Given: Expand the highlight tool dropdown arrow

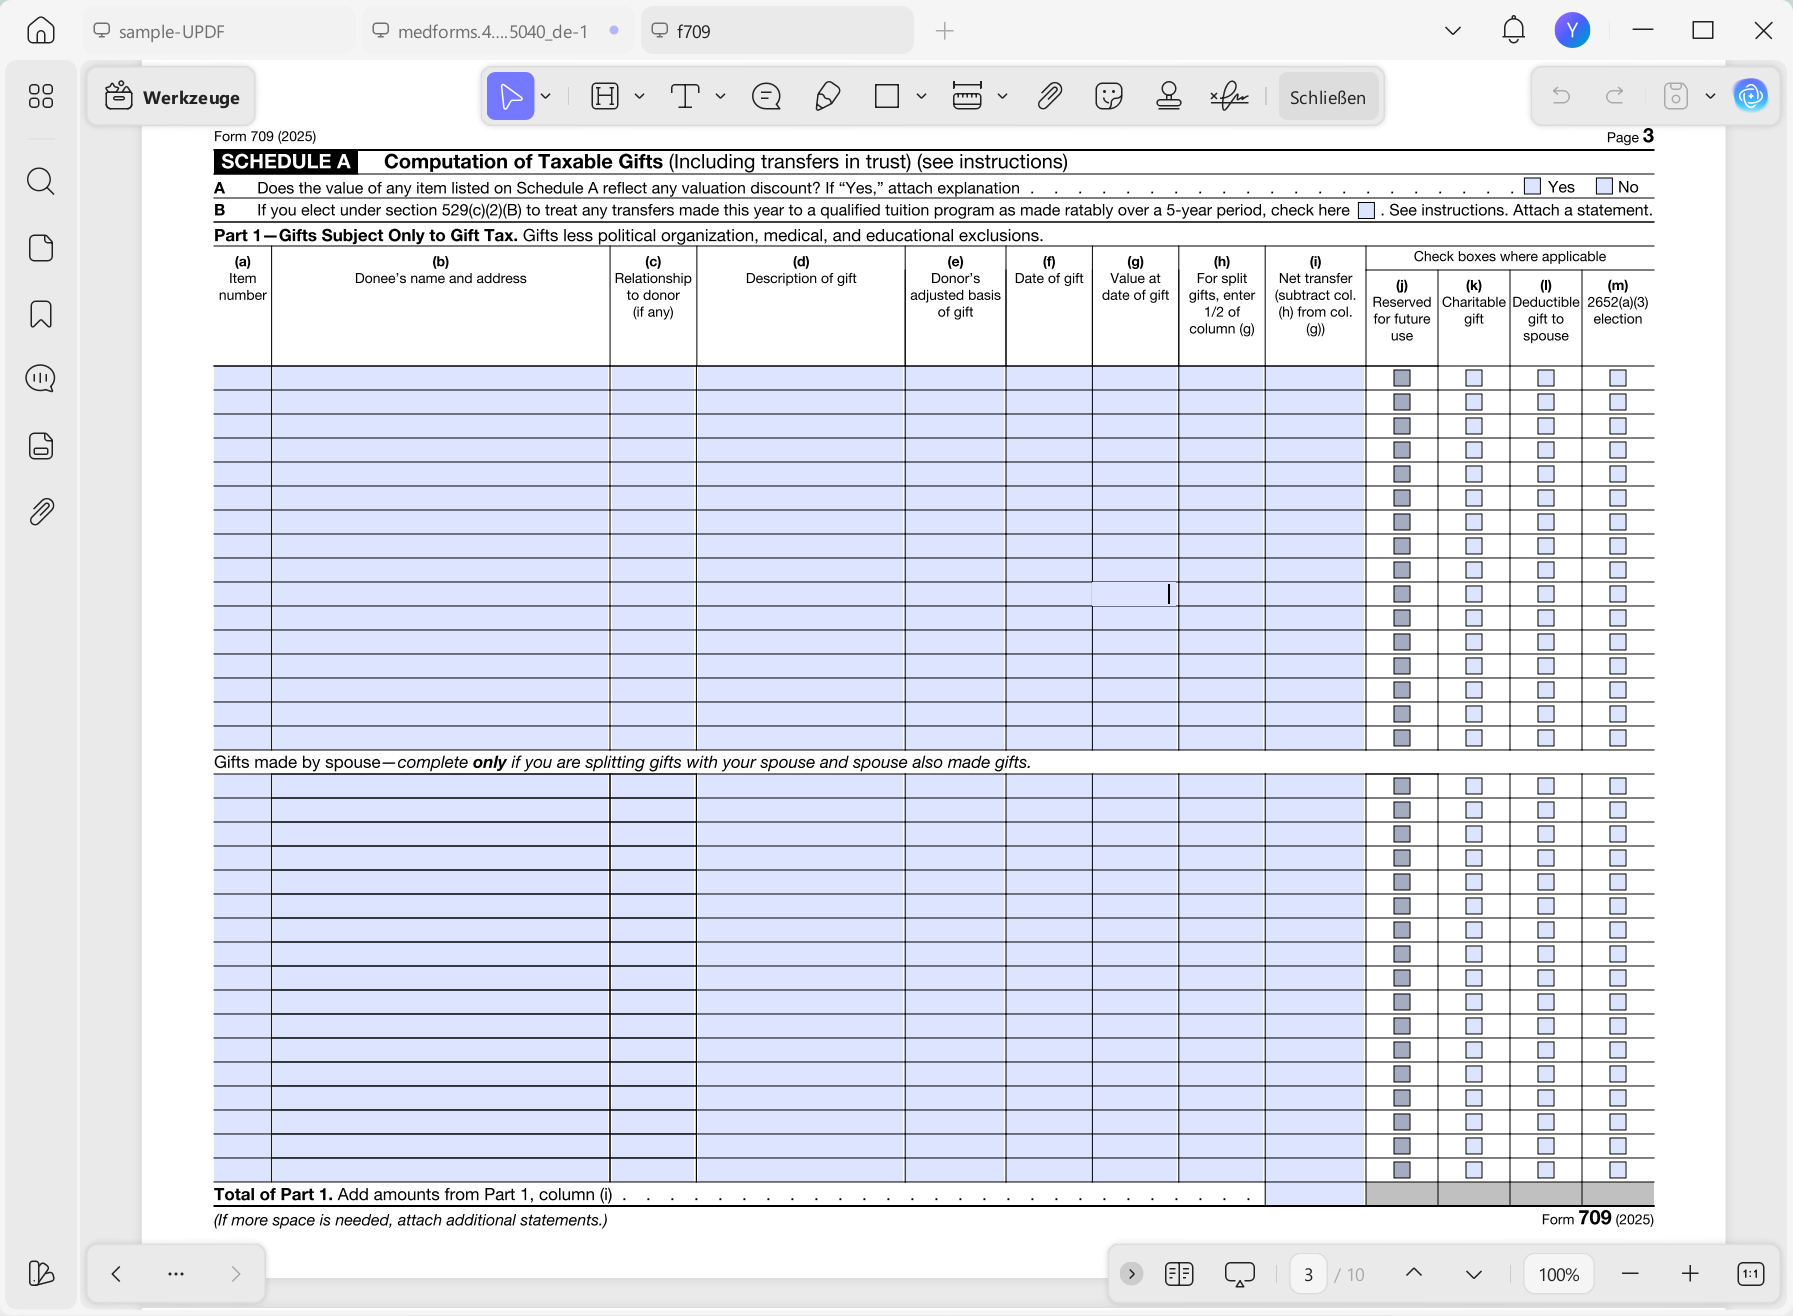Looking at the screenshot, I should point(639,96).
